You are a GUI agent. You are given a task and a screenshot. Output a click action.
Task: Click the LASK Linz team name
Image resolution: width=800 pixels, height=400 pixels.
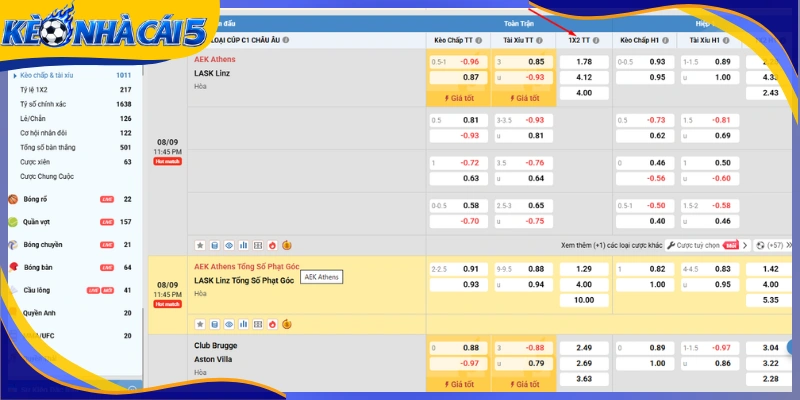click(x=212, y=73)
